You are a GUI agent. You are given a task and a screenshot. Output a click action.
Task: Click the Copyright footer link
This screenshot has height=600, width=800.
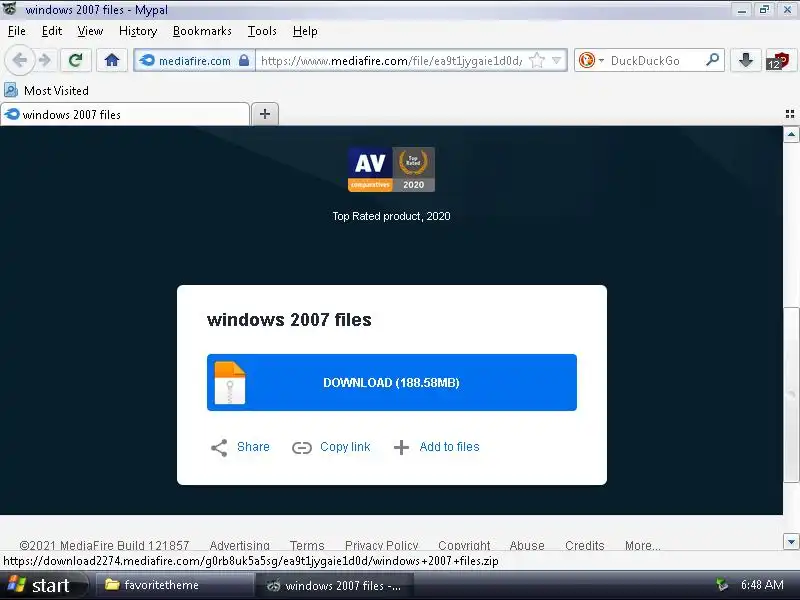tap(464, 545)
